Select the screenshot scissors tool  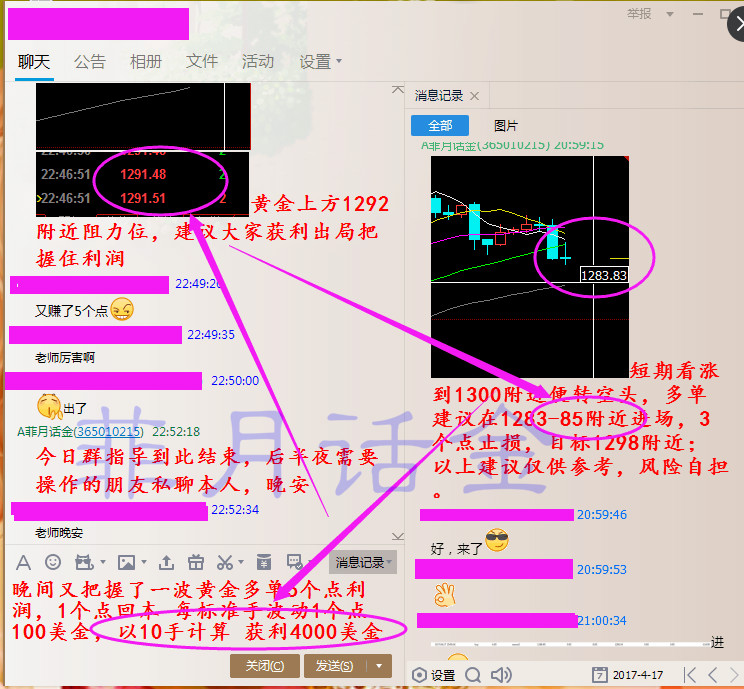225,562
